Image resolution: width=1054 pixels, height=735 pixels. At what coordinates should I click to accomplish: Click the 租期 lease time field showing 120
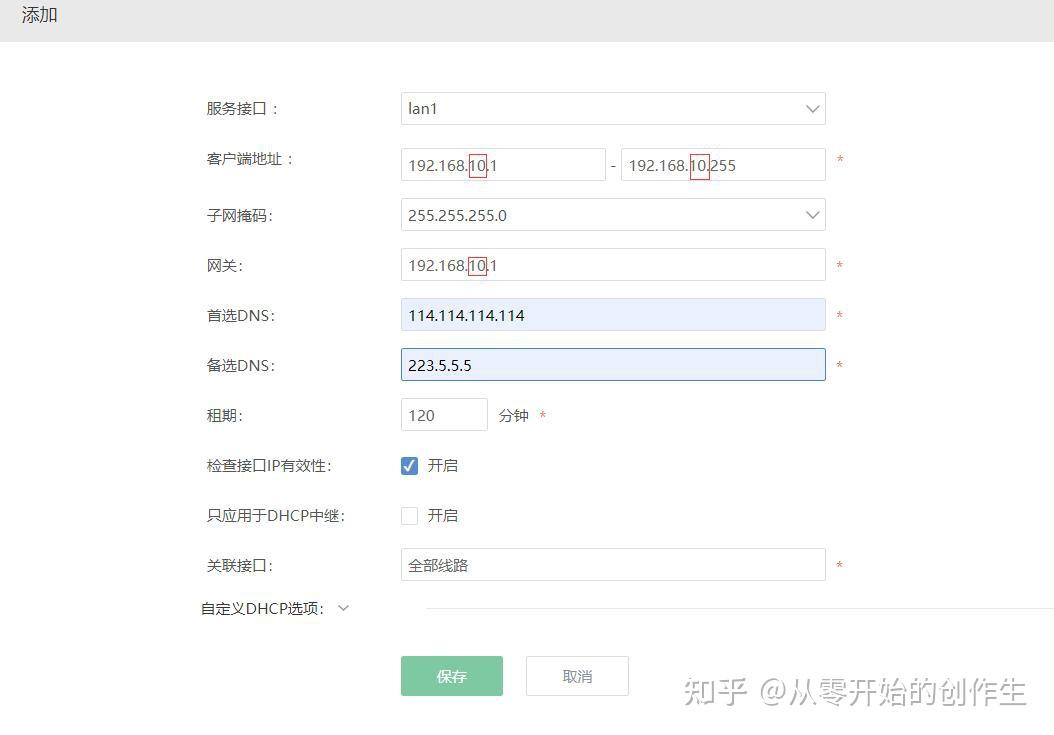443,414
